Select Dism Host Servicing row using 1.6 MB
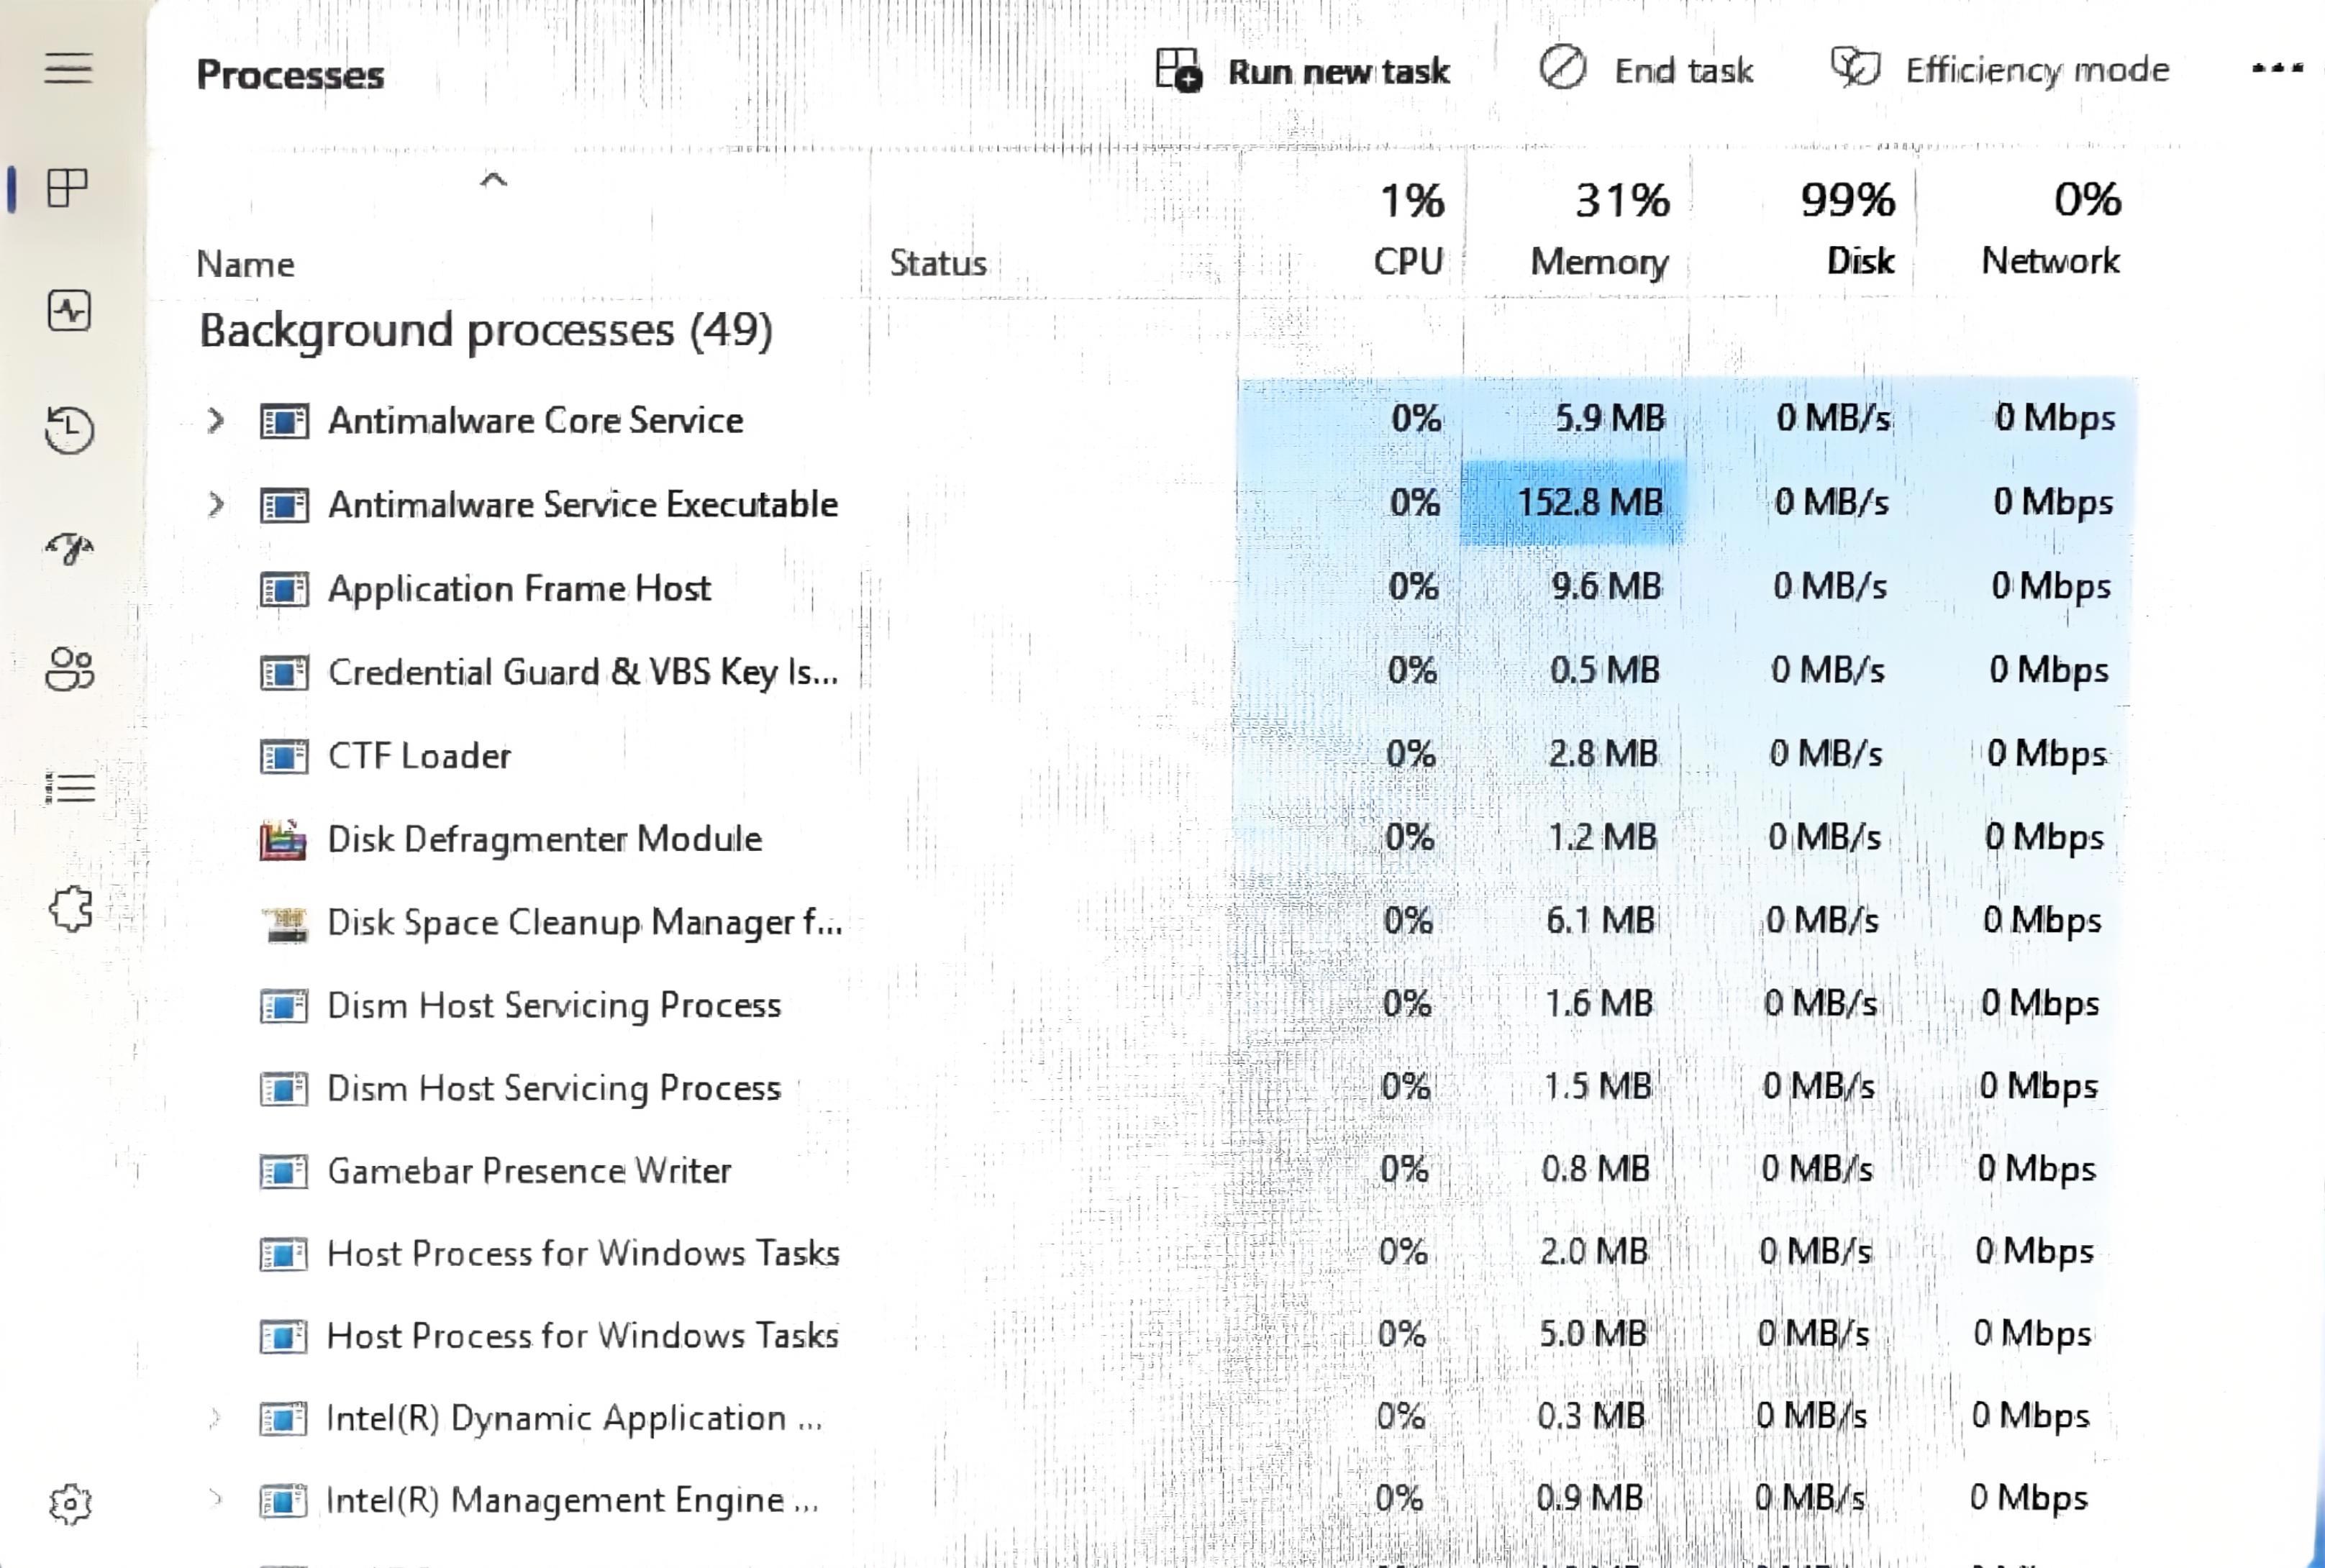2325x1568 pixels. point(1599,1003)
